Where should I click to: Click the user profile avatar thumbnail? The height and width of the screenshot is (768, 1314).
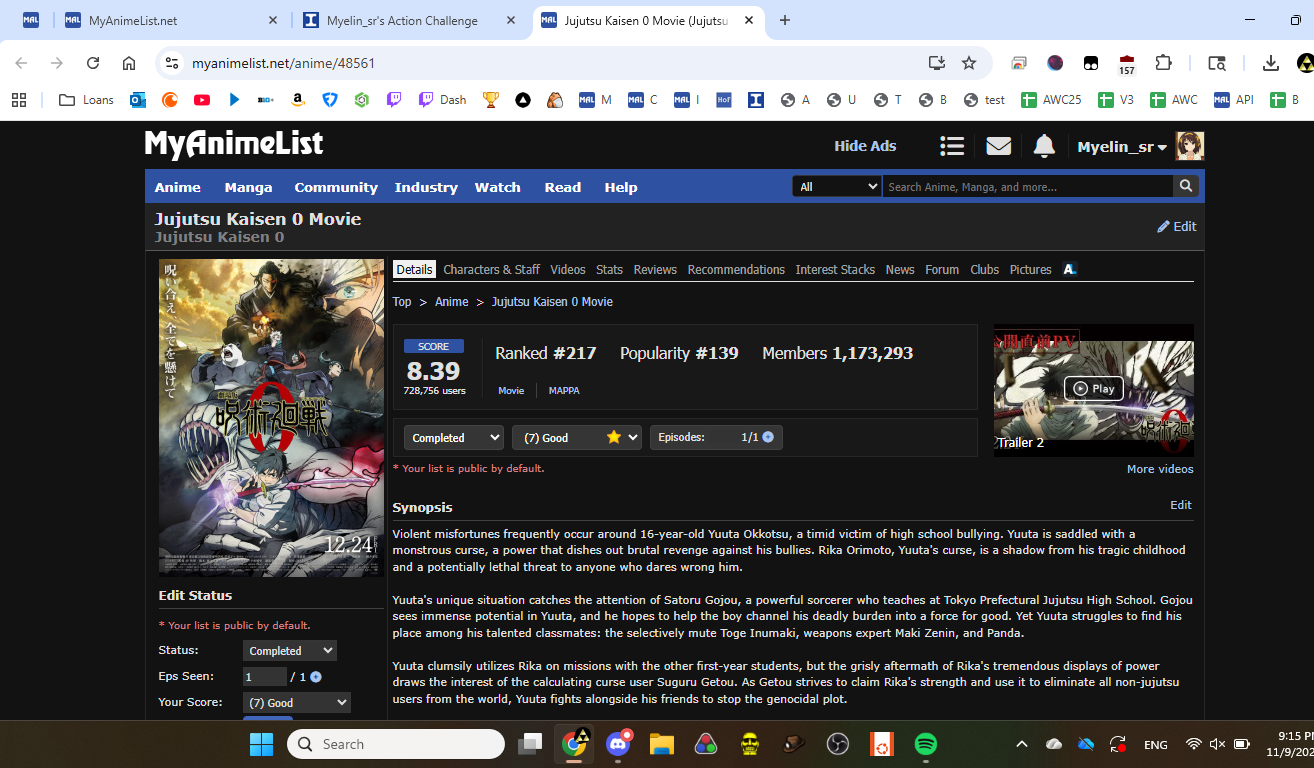click(x=1190, y=146)
